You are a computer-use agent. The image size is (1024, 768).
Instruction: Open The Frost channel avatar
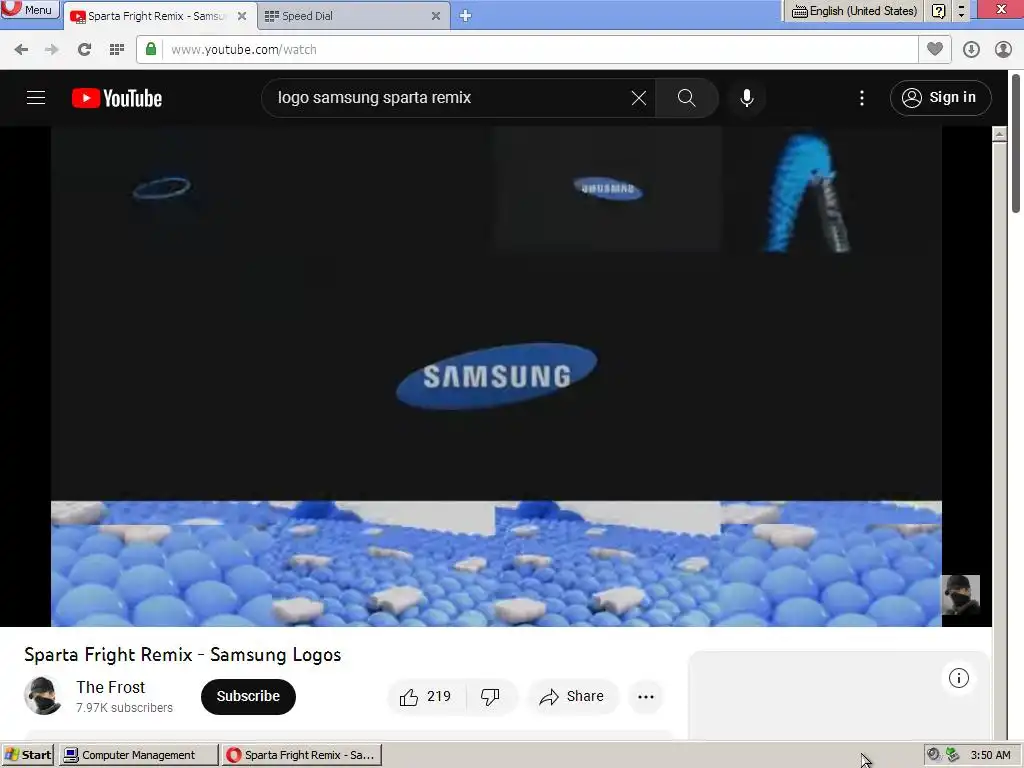tap(43, 696)
